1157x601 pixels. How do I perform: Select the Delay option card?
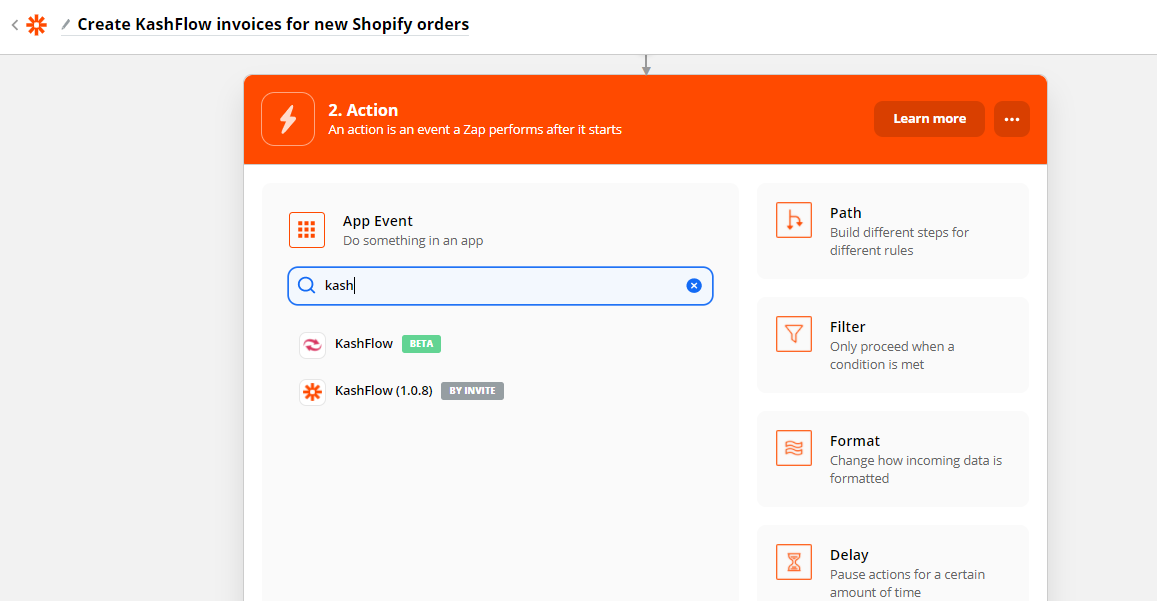pos(892,564)
